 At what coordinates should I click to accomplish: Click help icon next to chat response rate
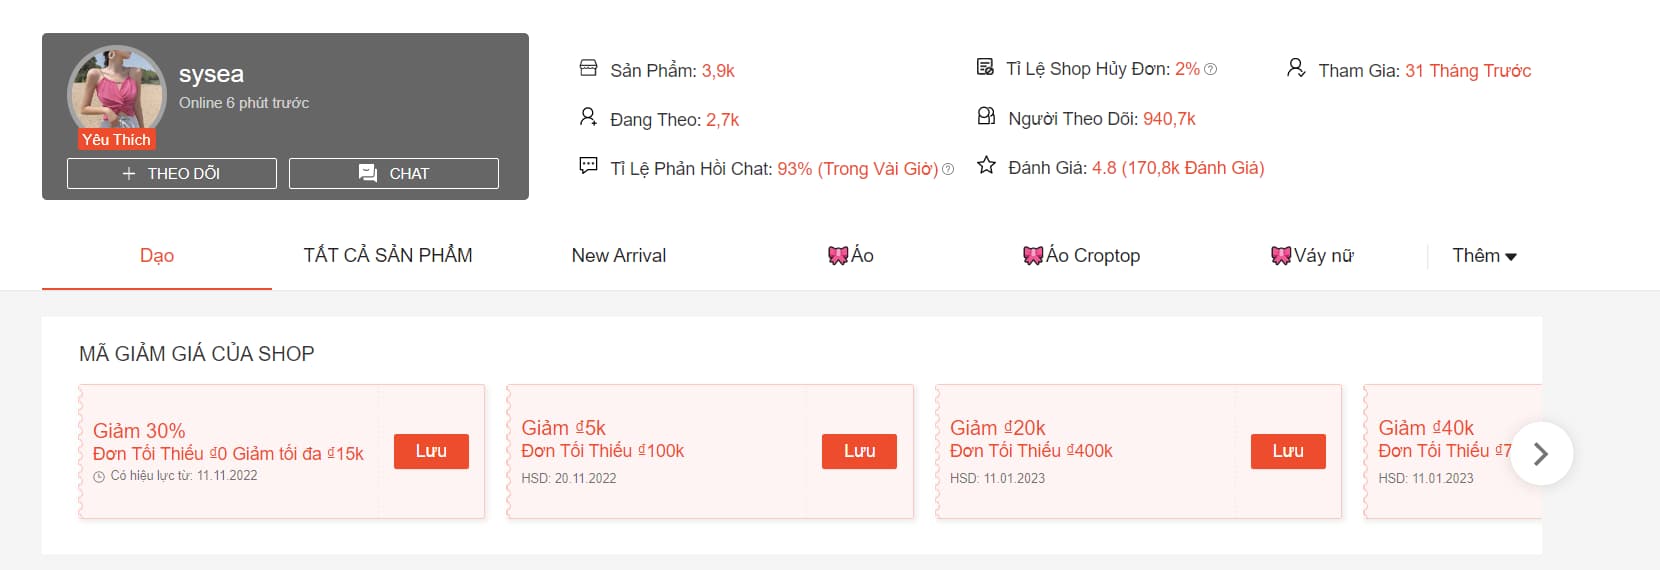(948, 169)
